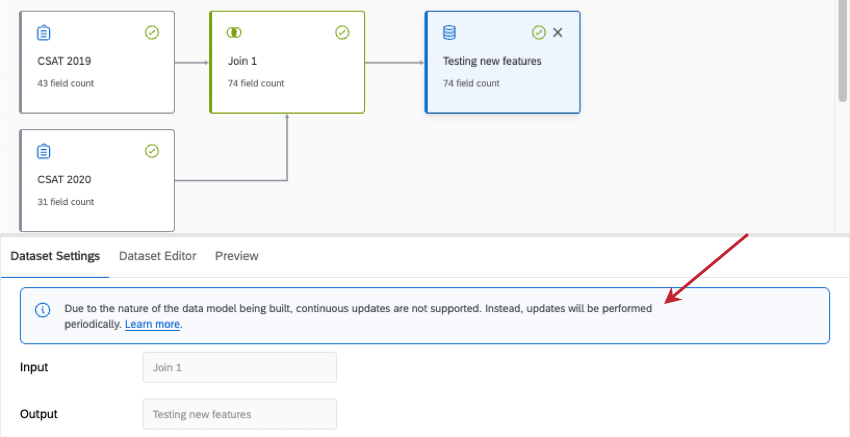Click the Output field for Testing new features
850x437 pixels.
pyautogui.click(x=239, y=414)
